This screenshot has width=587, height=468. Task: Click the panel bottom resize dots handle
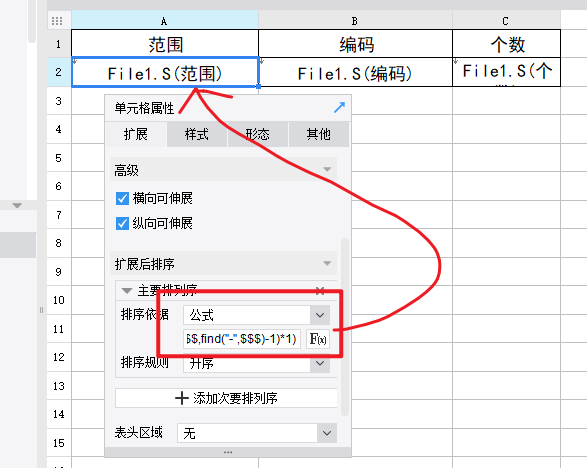(228, 452)
